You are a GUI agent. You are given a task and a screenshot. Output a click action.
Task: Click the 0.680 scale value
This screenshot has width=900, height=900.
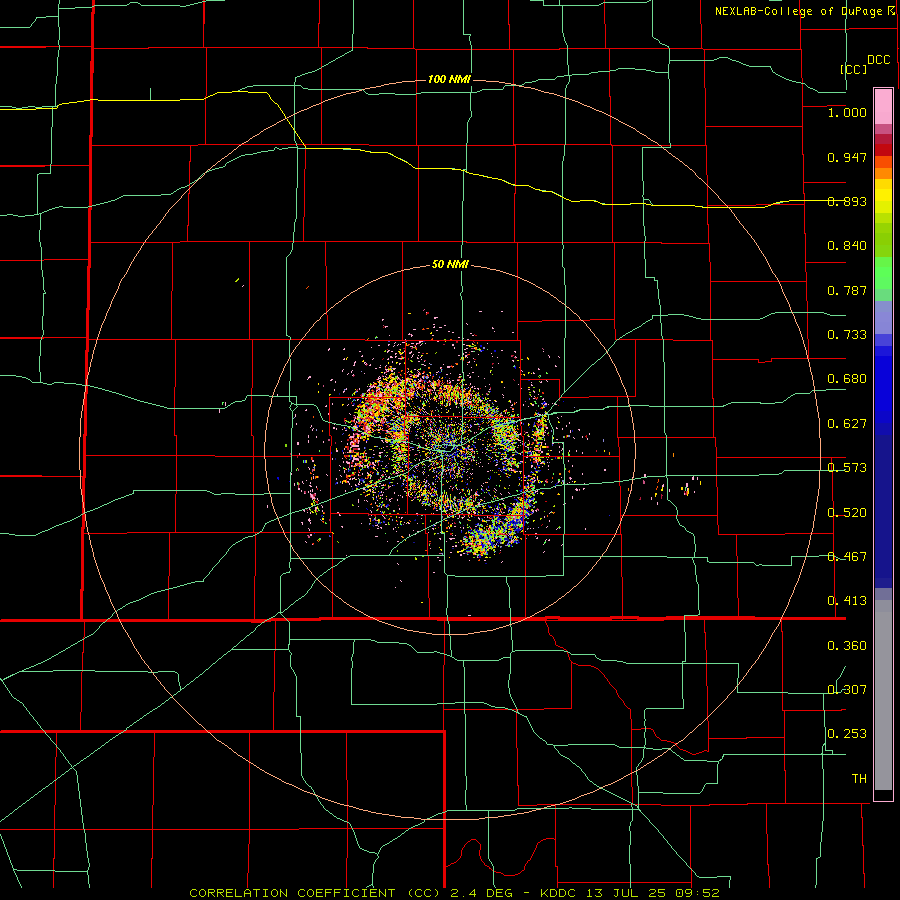click(847, 379)
